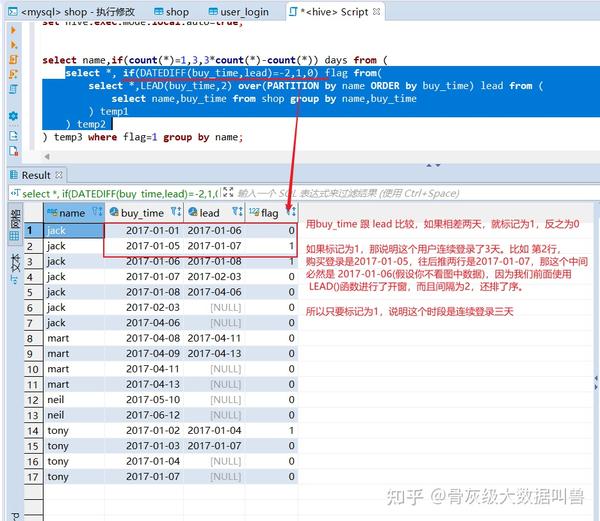The image size is (600, 521).
Task: Click the lead column header
Action: pyautogui.click(x=214, y=212)
